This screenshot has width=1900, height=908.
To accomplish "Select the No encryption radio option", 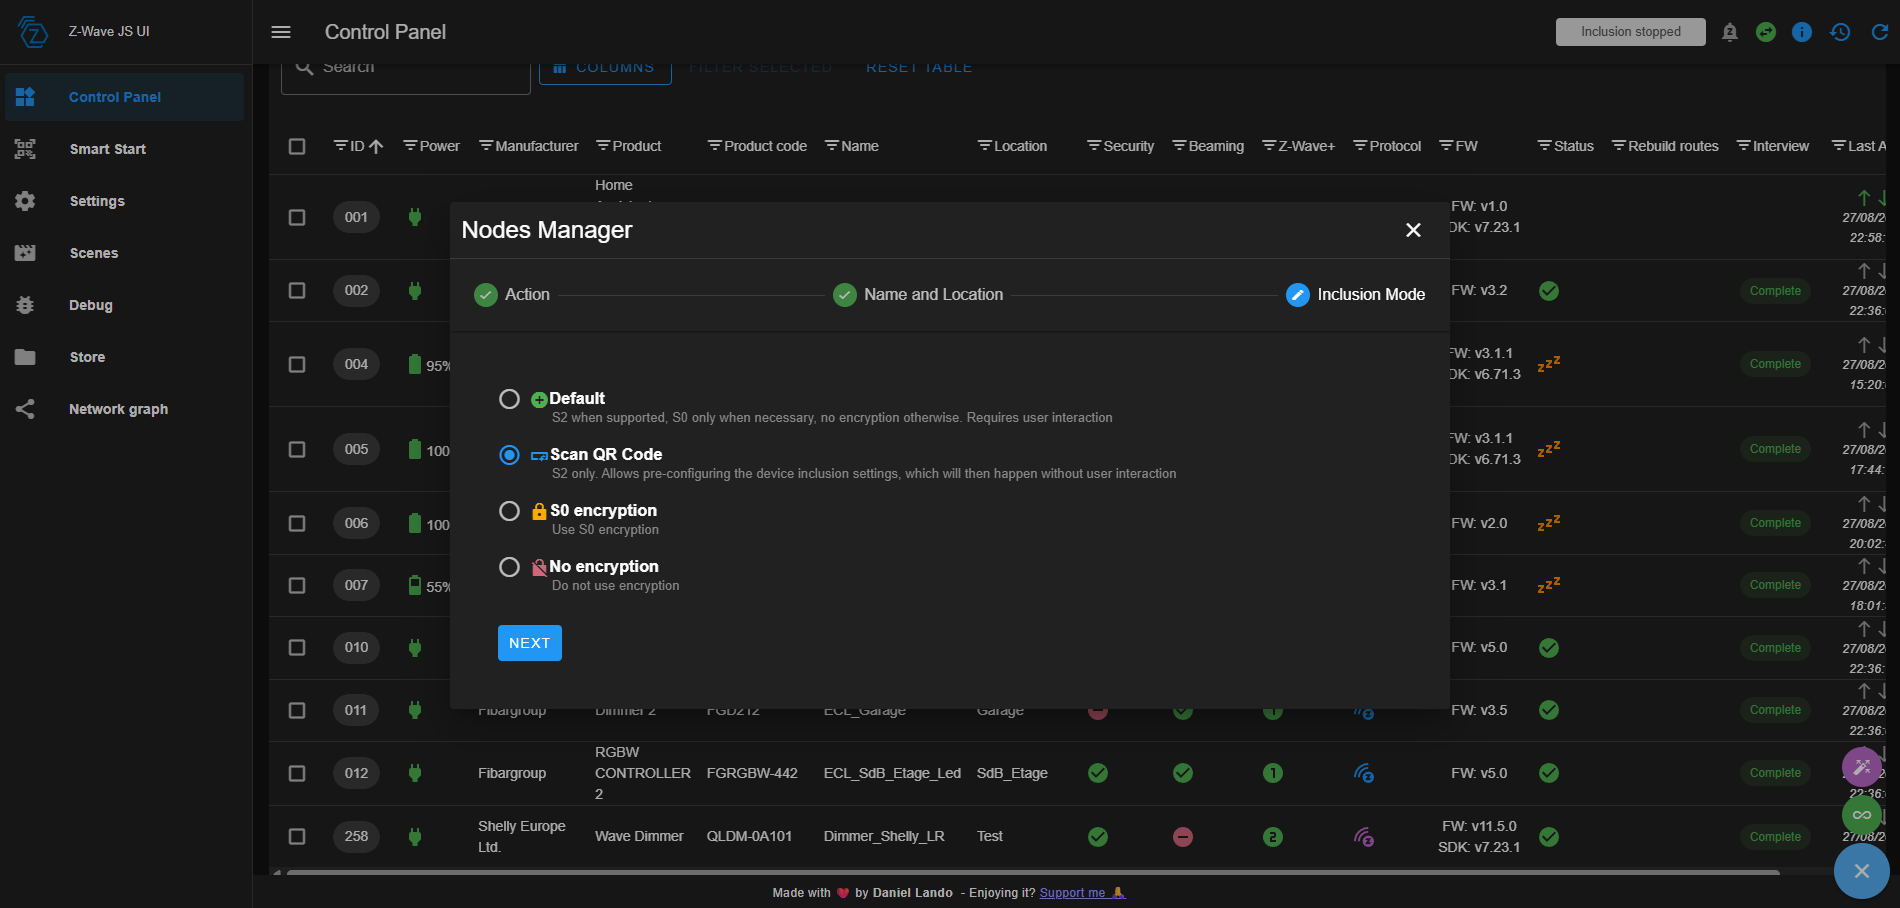I will click(509, 567).
